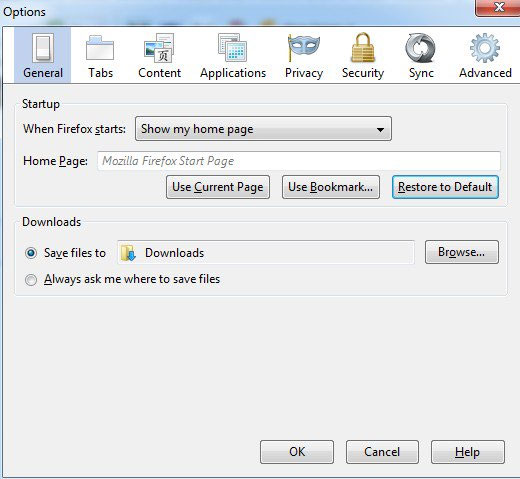Confirm options with the OK button

click(x=297, y=452)
